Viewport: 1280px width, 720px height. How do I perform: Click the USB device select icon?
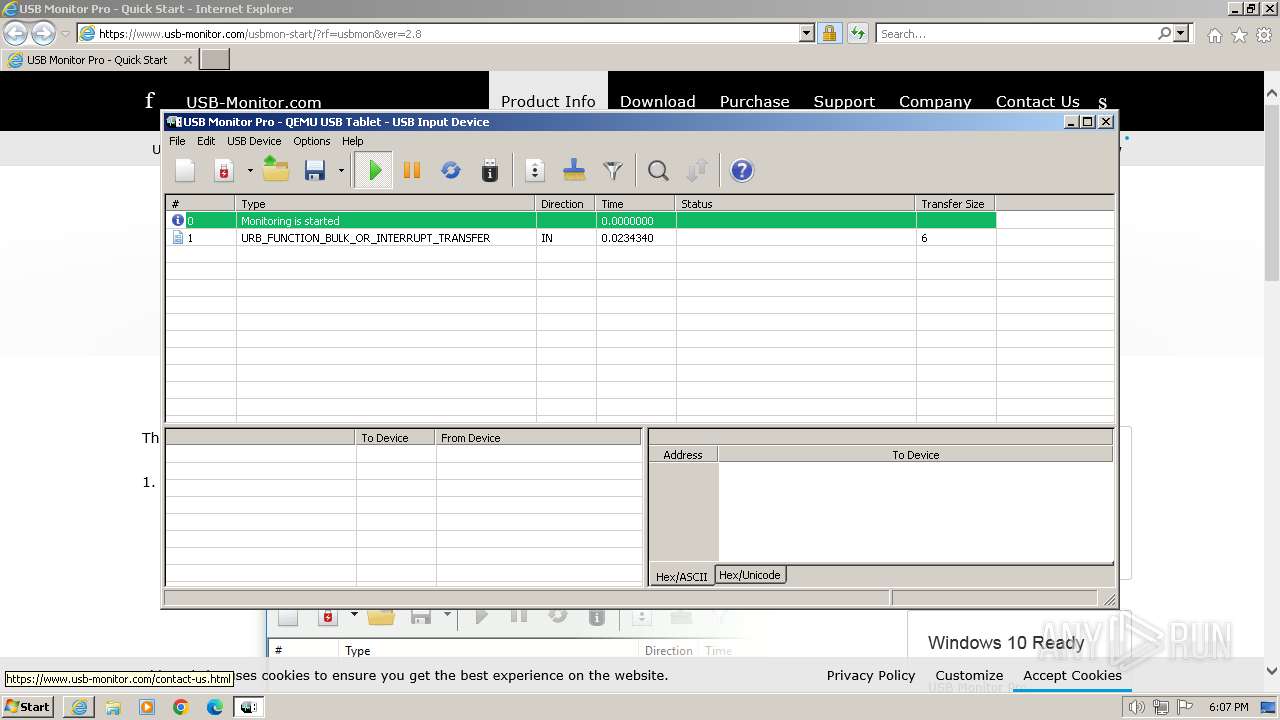point(224,171)
